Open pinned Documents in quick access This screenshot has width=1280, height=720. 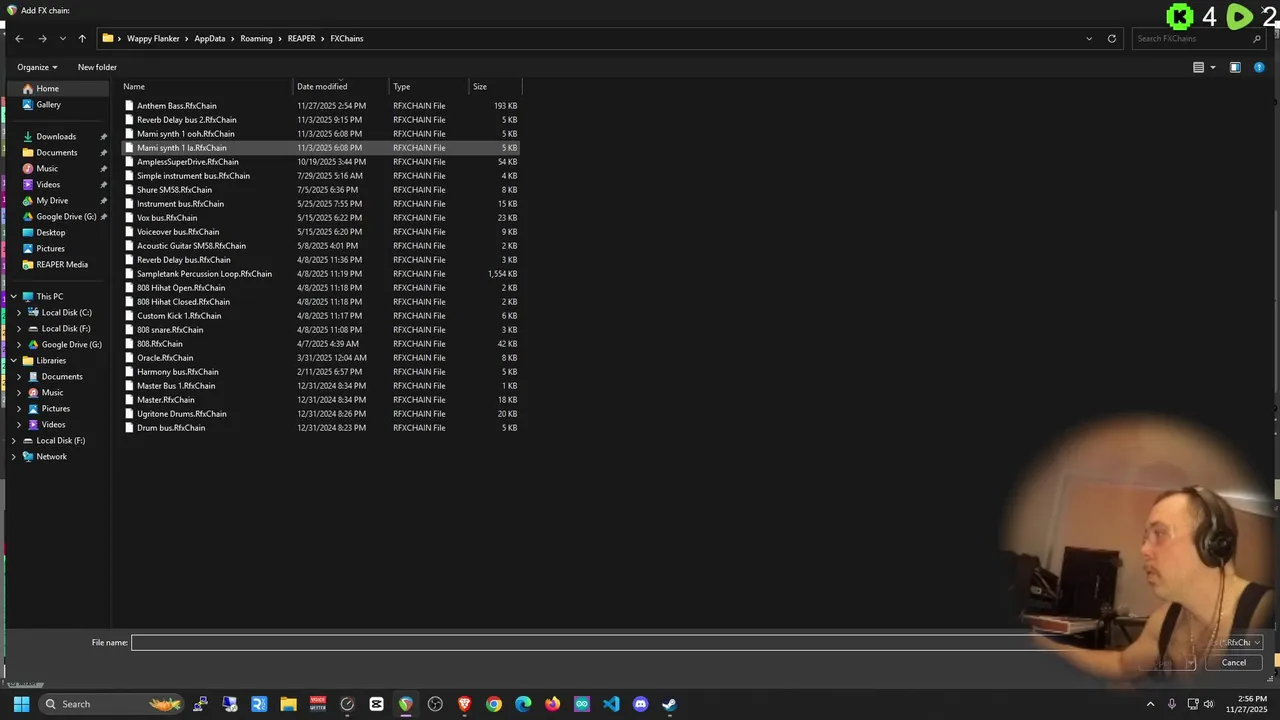[x=56, y=152]
